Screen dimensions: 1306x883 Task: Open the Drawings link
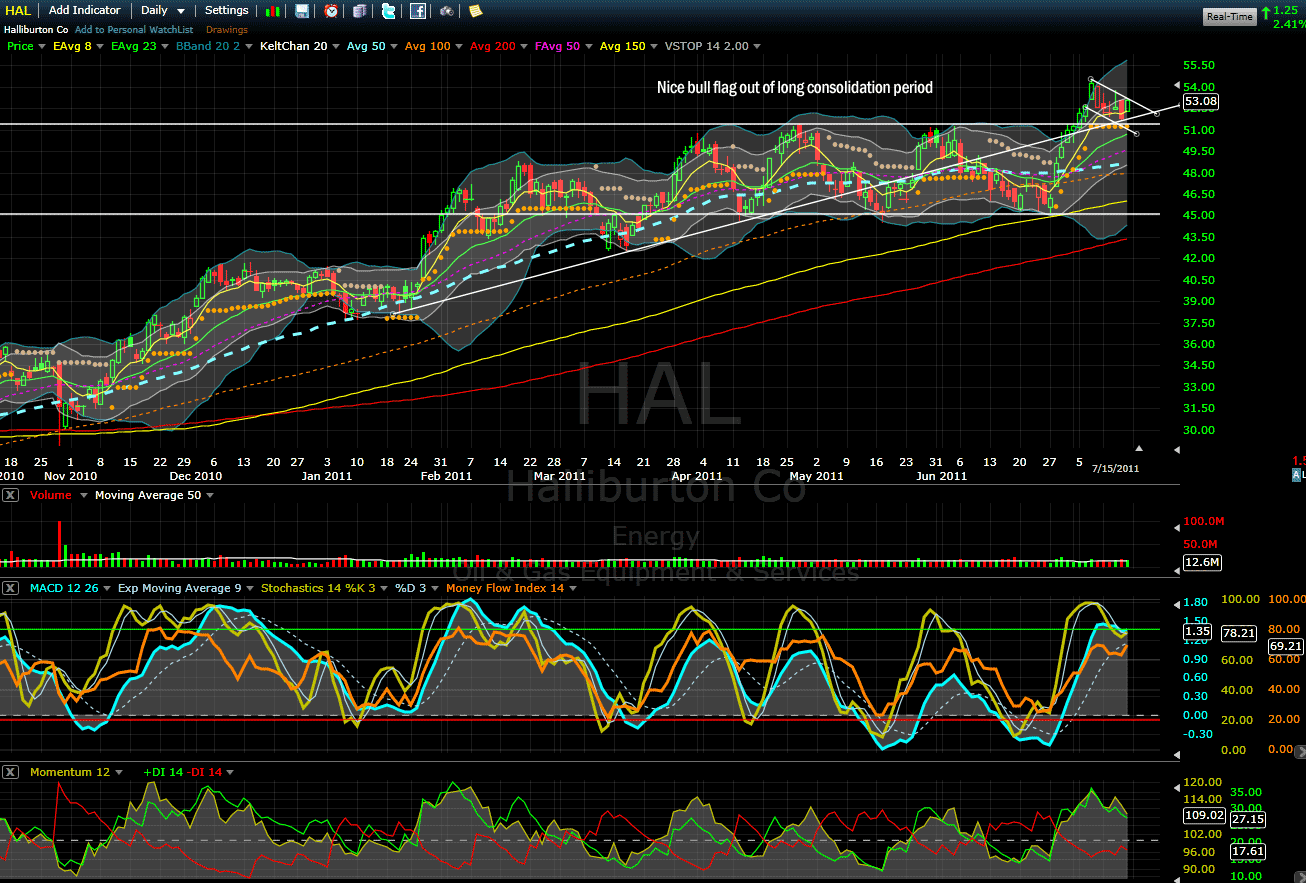[227, 30]
